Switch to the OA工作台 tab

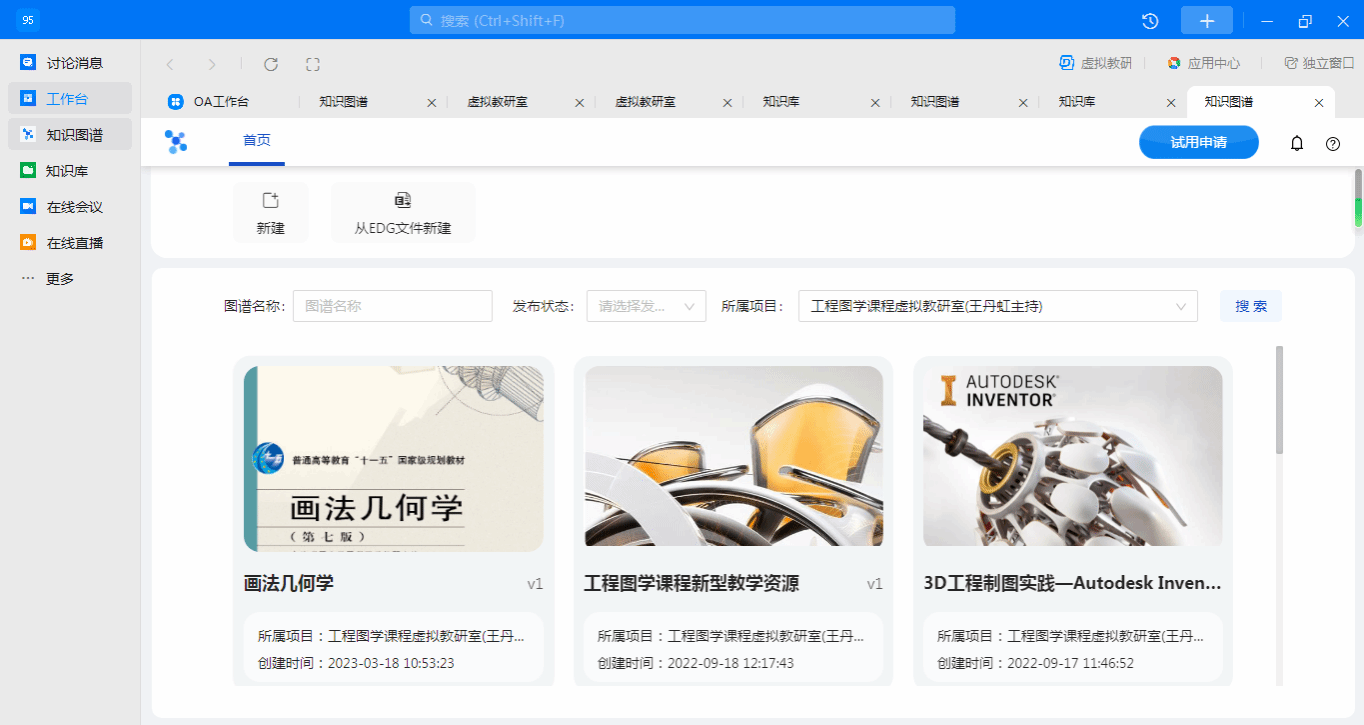click(220, 102)
